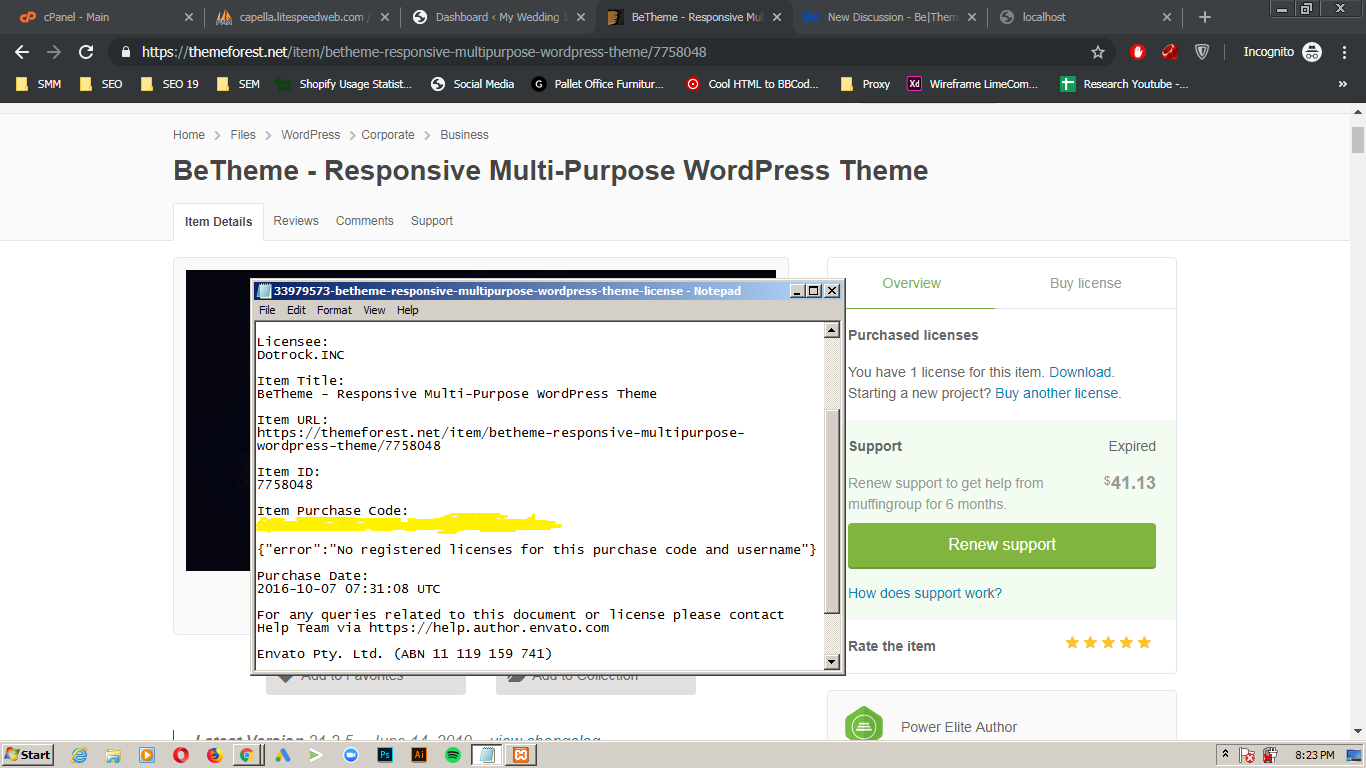Screen dimensions: 1366x768
Task: Open Notepad Help menu
Action: pyautogui.click(x=407, y=310)
